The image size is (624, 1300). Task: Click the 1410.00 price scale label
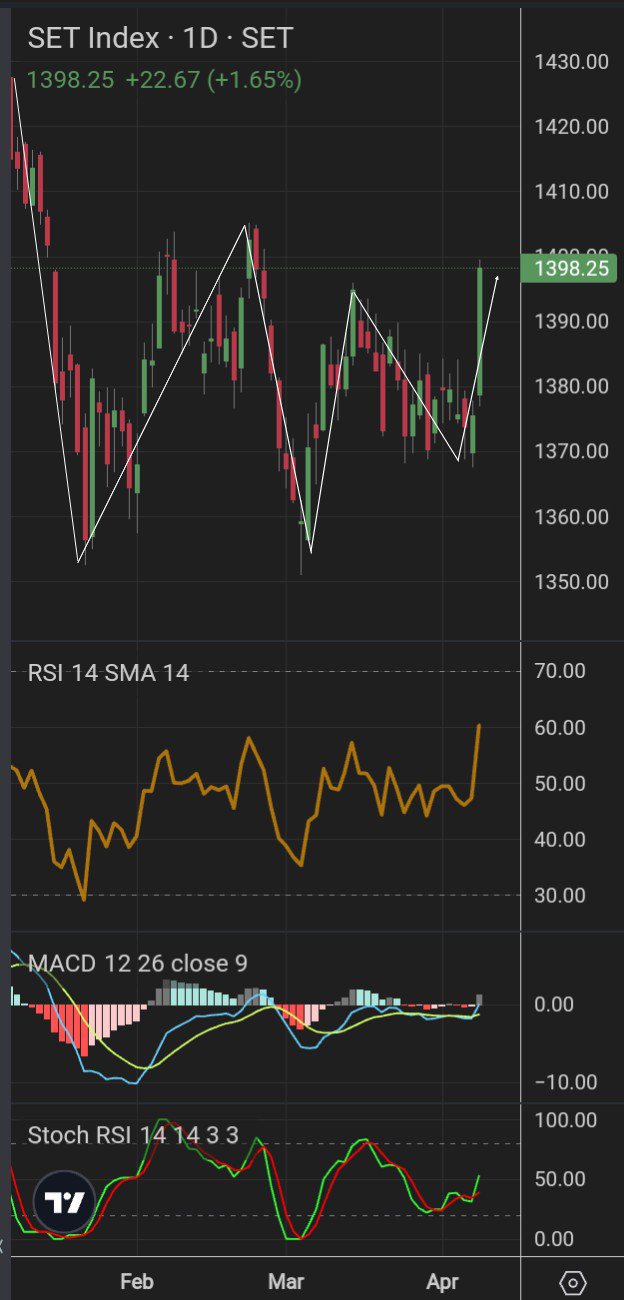coord(571,192)
